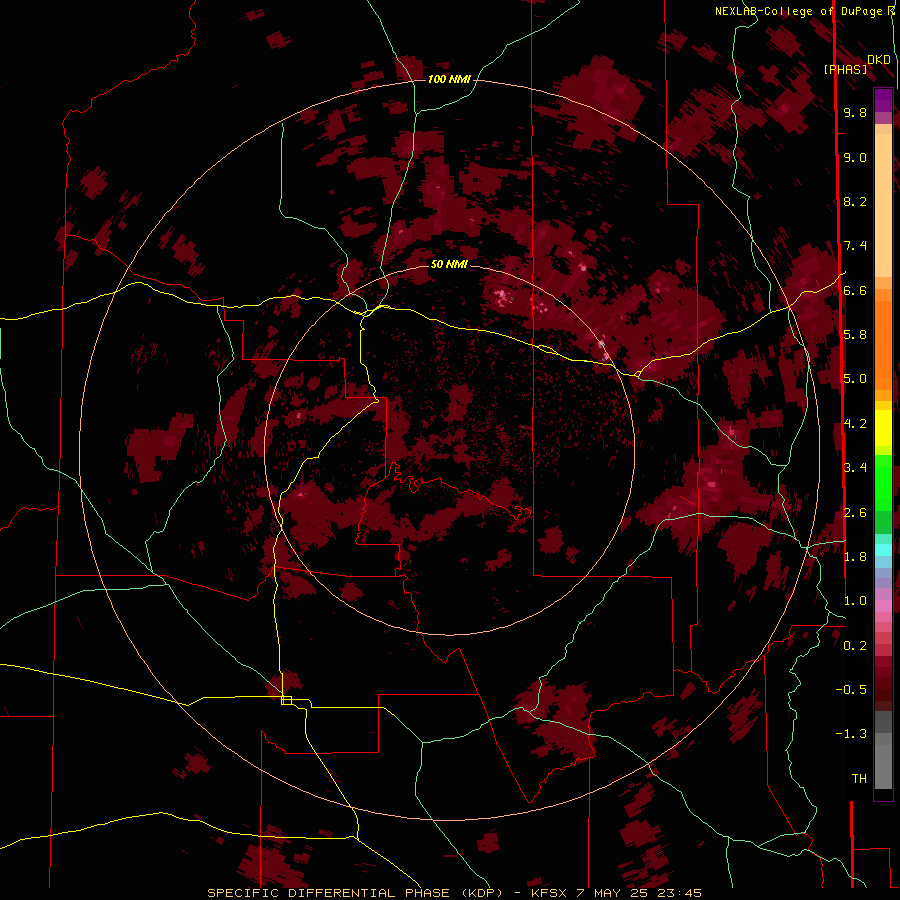Click the 8.2 value on the scale
The width and height of the screenshot is (900, 900).
(x=855, y=201)
